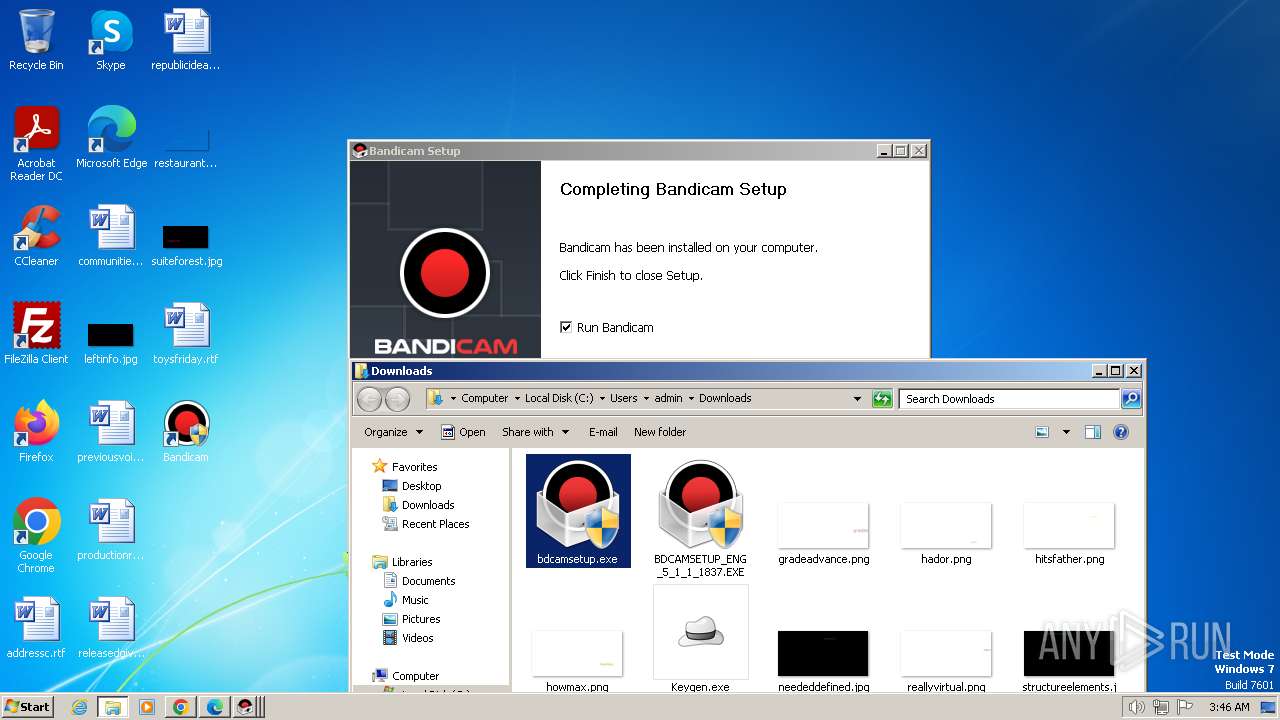Launch Microsoft Edge desktop shortcut

click(111, 138)
